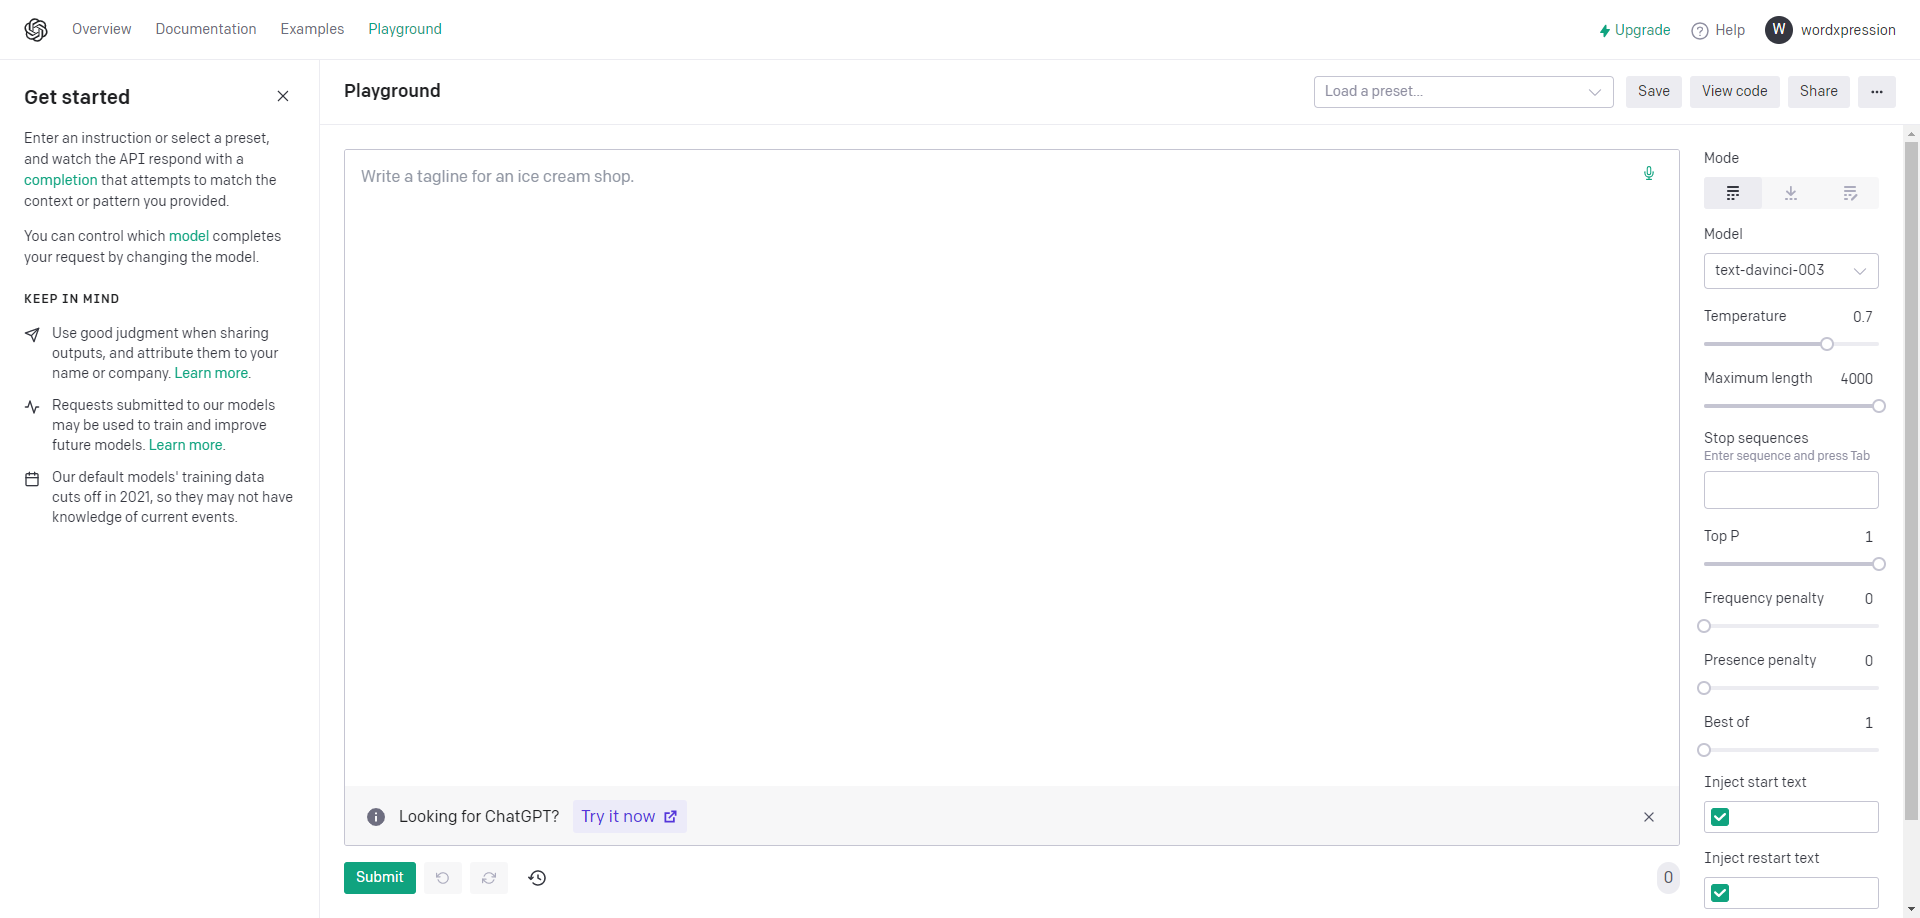The width and height of the screenshot is (1920, 918).
Task: Click into the prompt text area
Action: coord(1011,468)
